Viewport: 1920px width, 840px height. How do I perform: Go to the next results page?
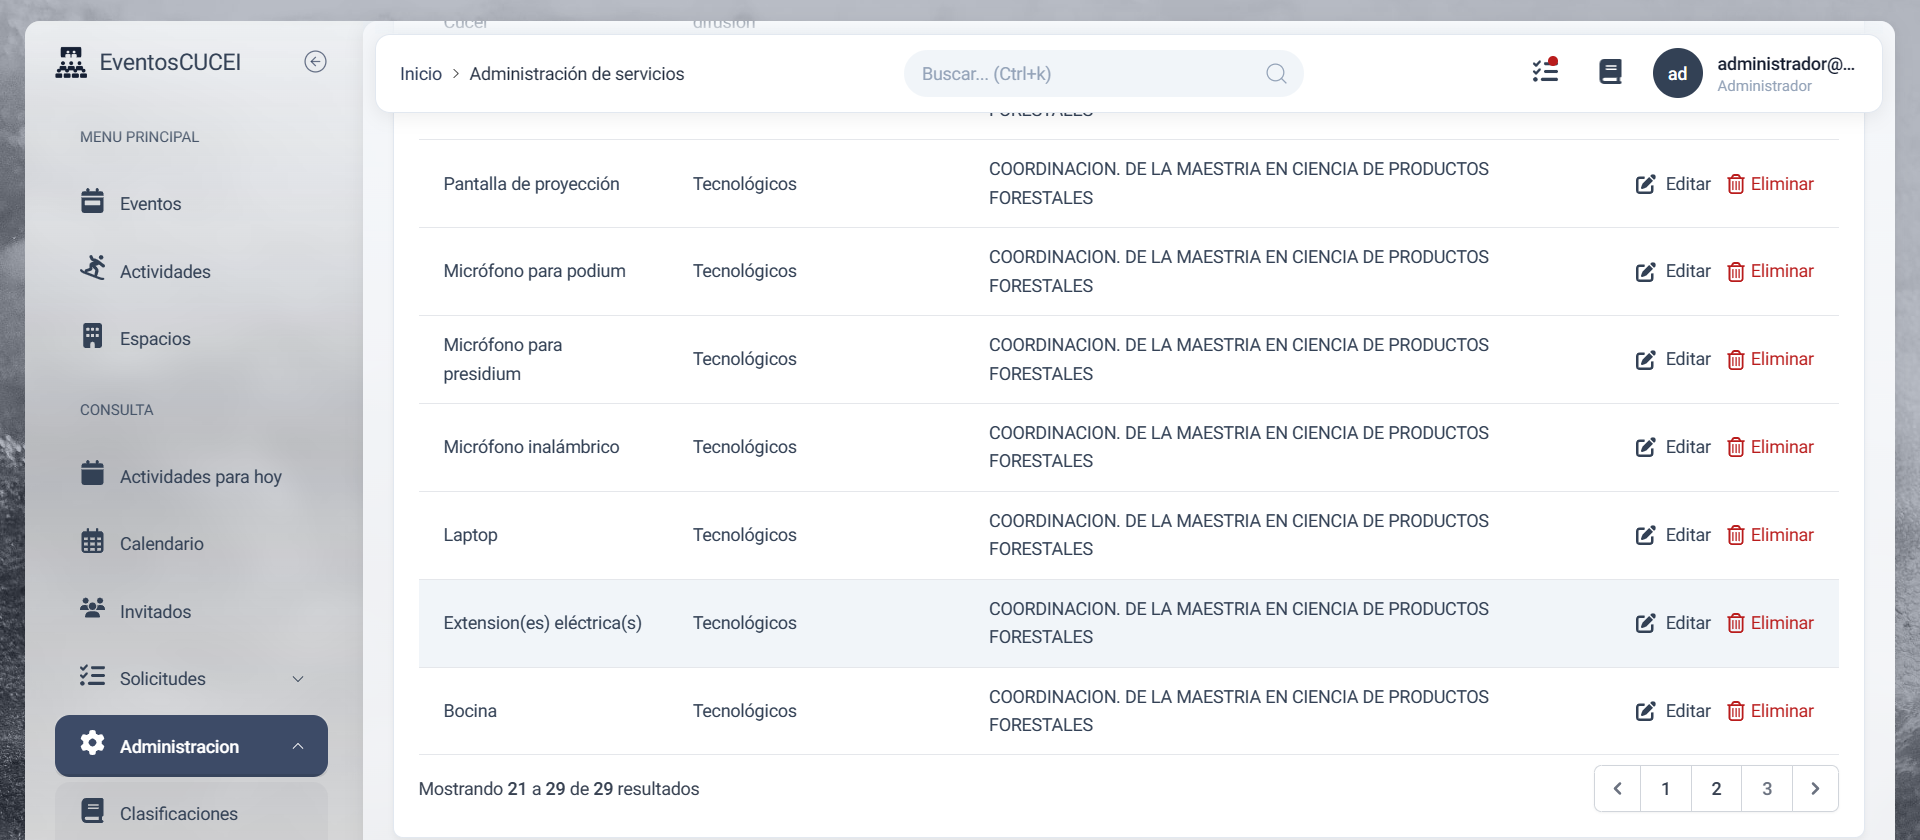(x=1815, y=789)
